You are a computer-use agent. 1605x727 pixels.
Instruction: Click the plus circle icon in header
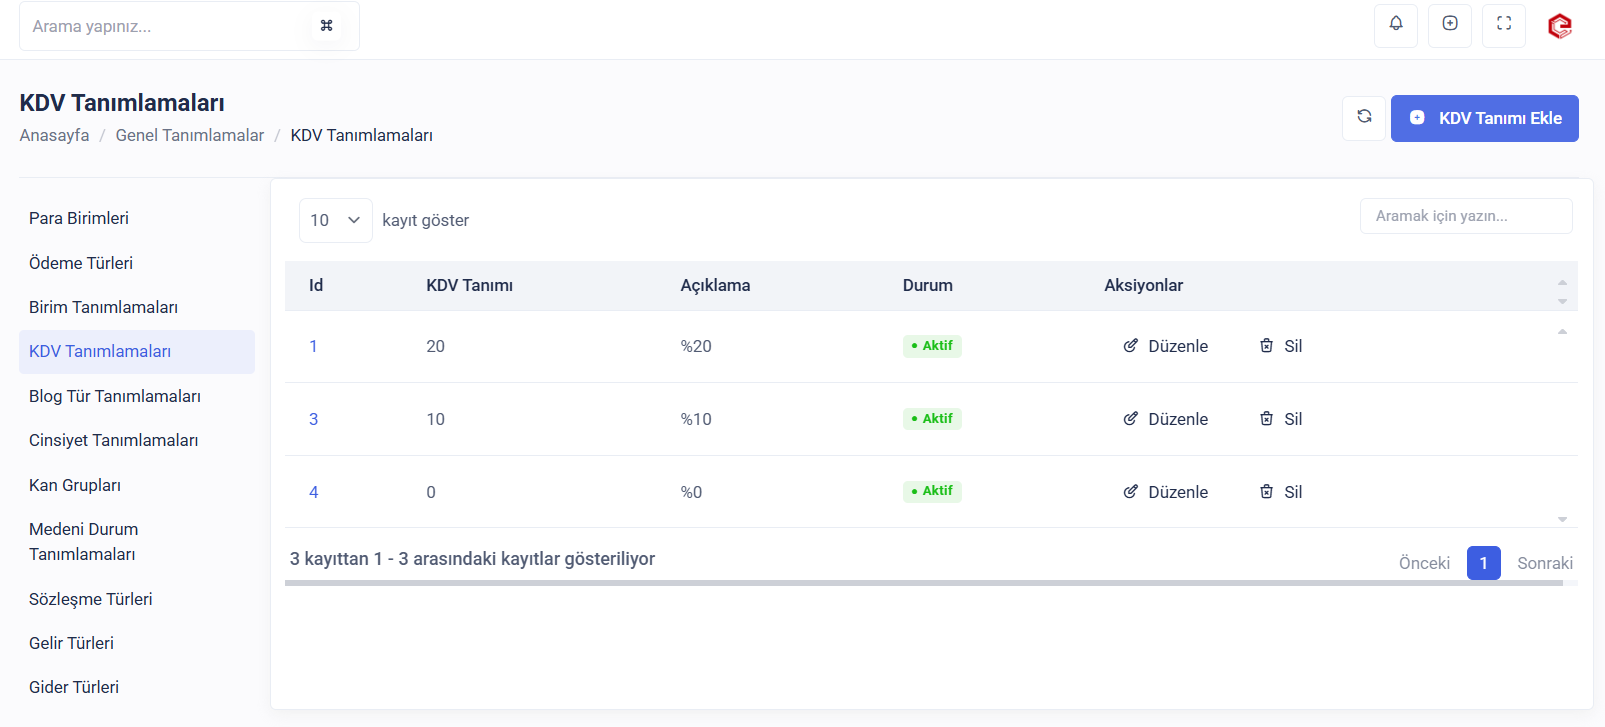1449,24
